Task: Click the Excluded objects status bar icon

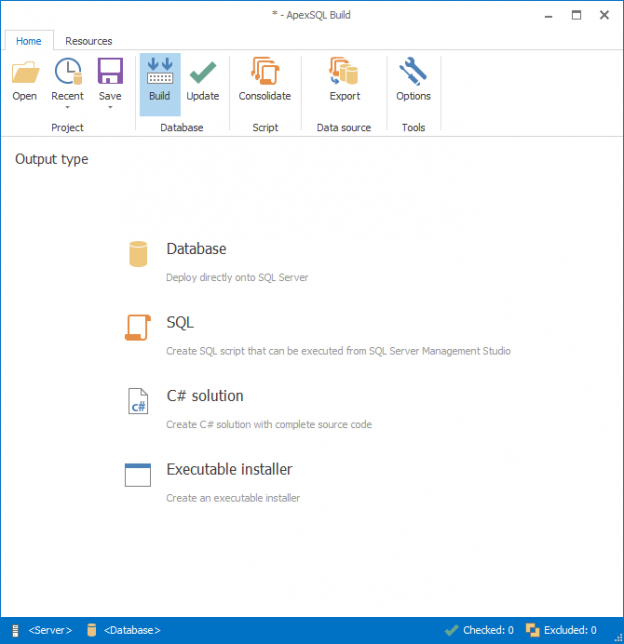Action: coord(532,630)
